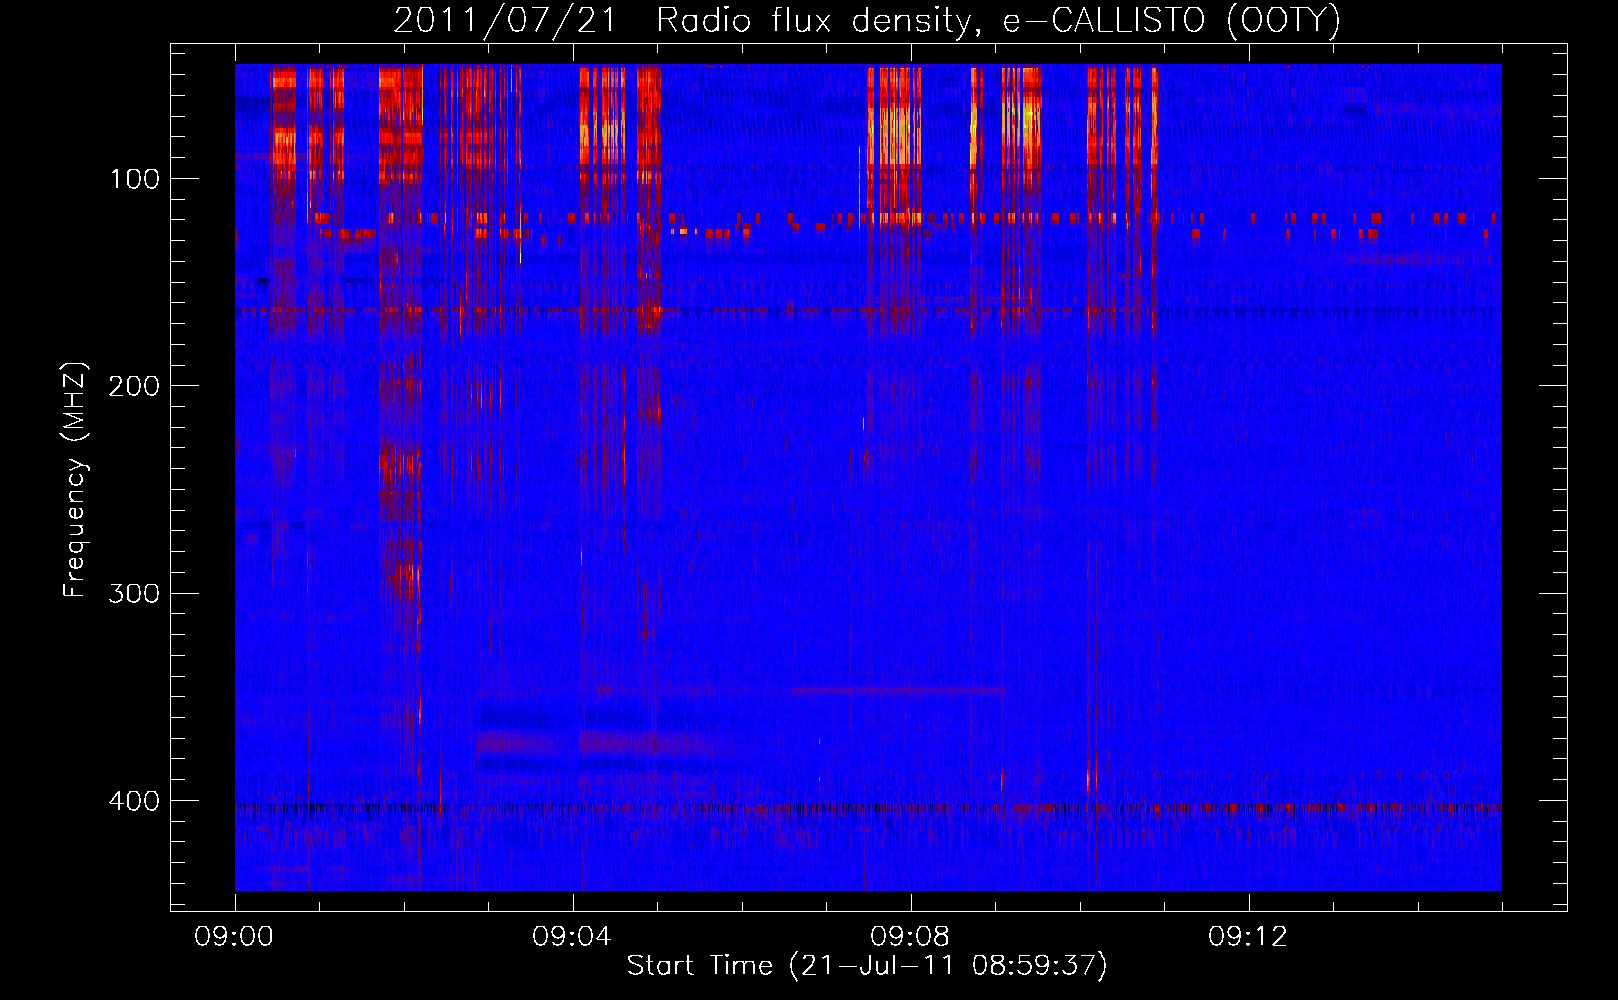Click the 300 frequency tick label
The height and width of the screenshot is (1000, 1618).
[x=135, y=594]
